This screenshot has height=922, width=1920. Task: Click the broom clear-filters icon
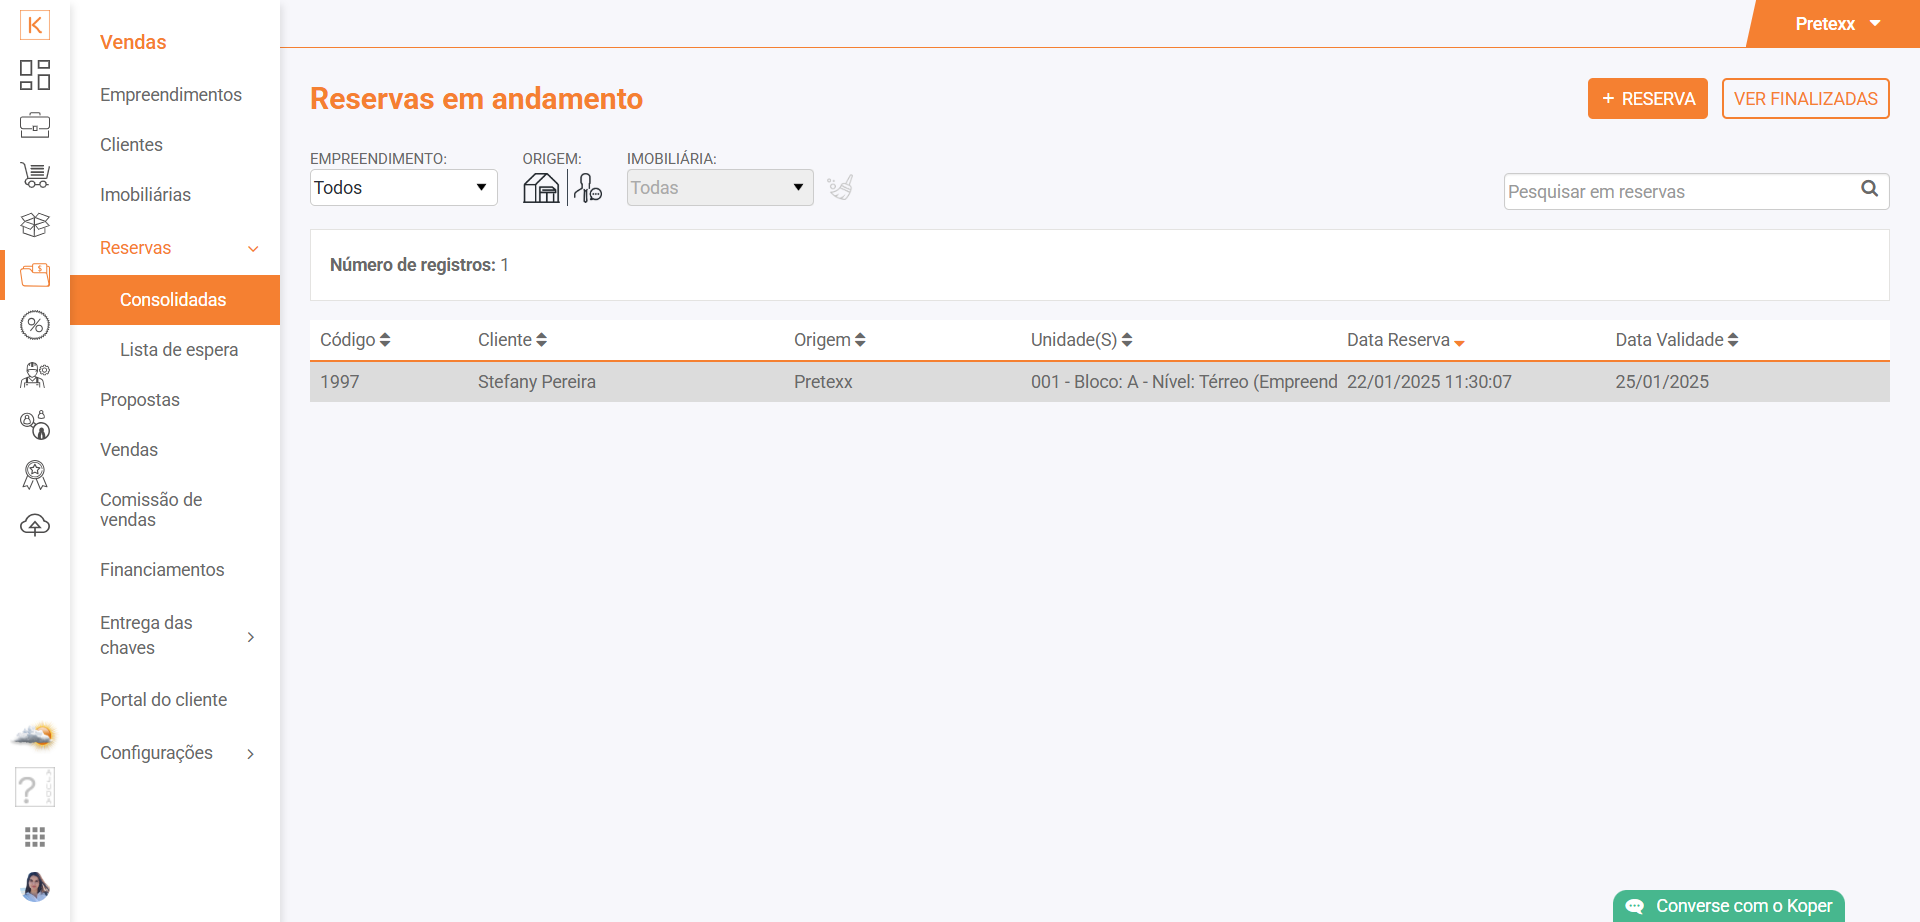click(840, 188)
